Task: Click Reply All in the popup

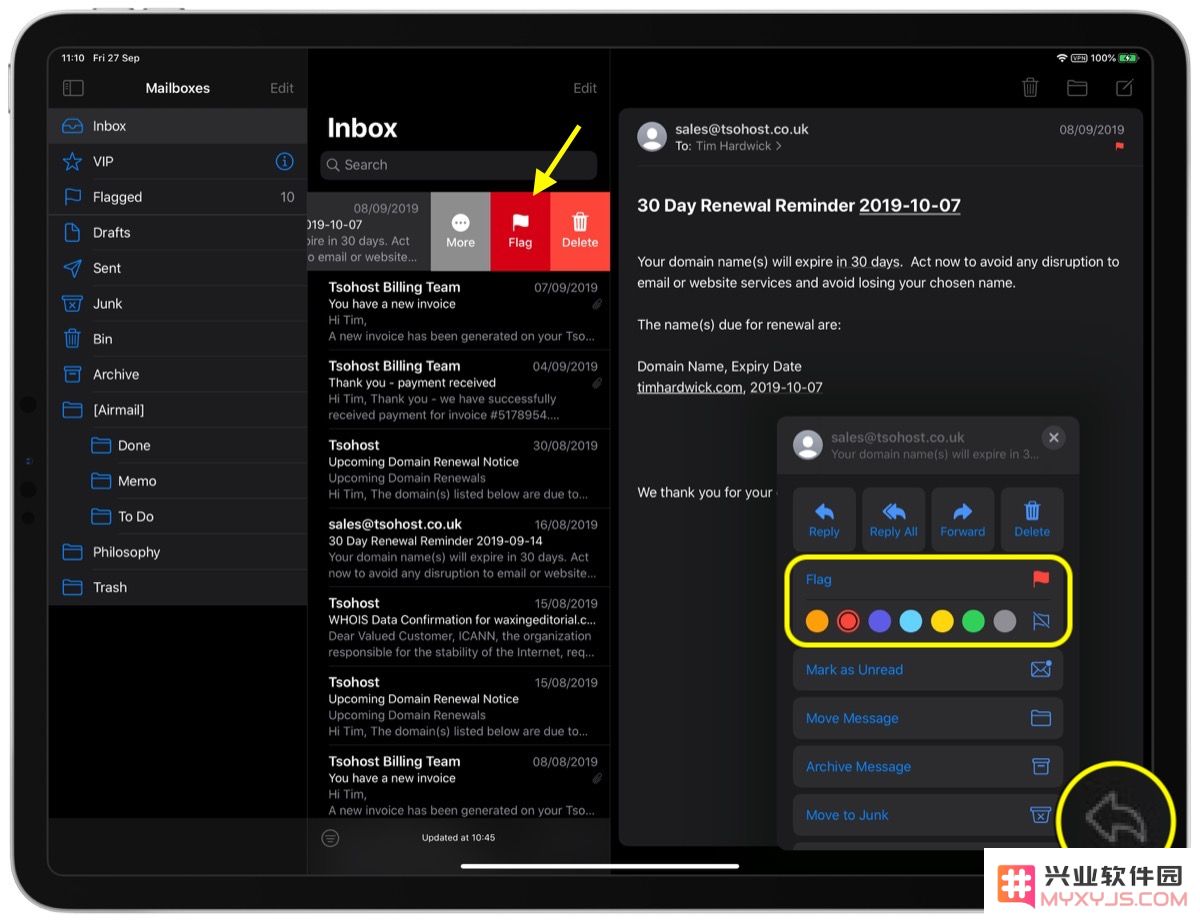Action: click(893, 519)
